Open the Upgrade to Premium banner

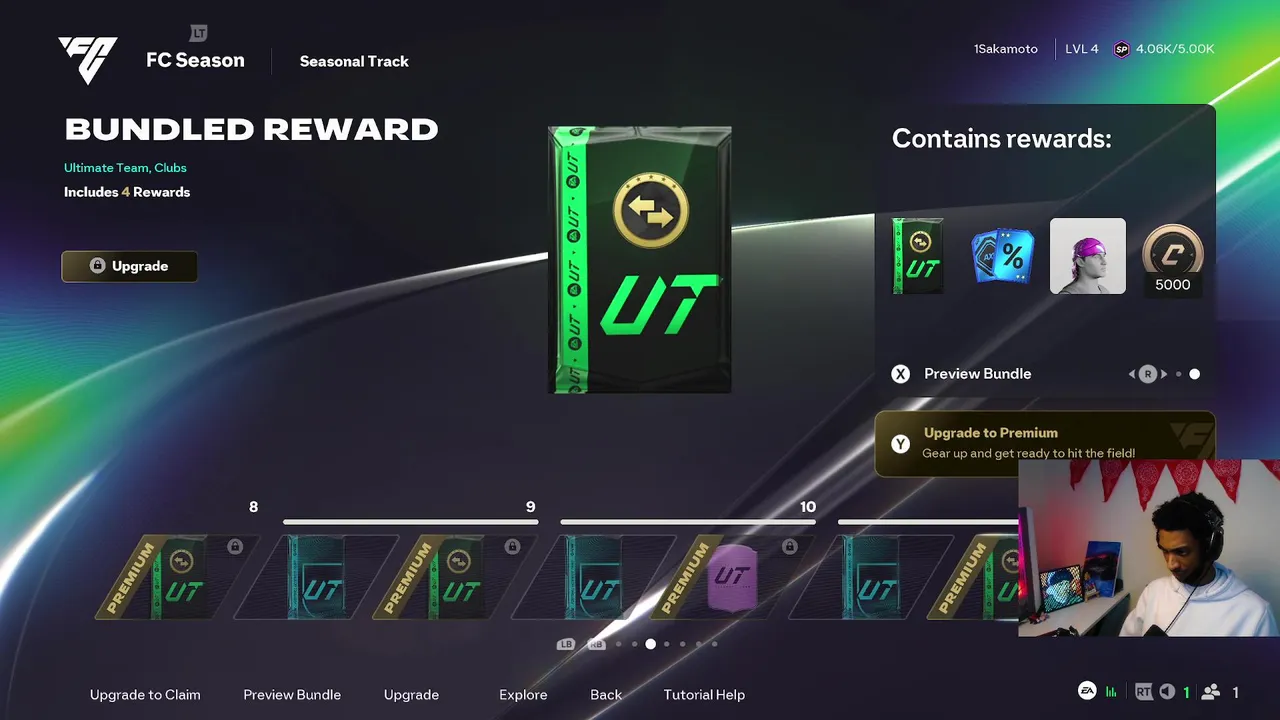coord(1045,443)
